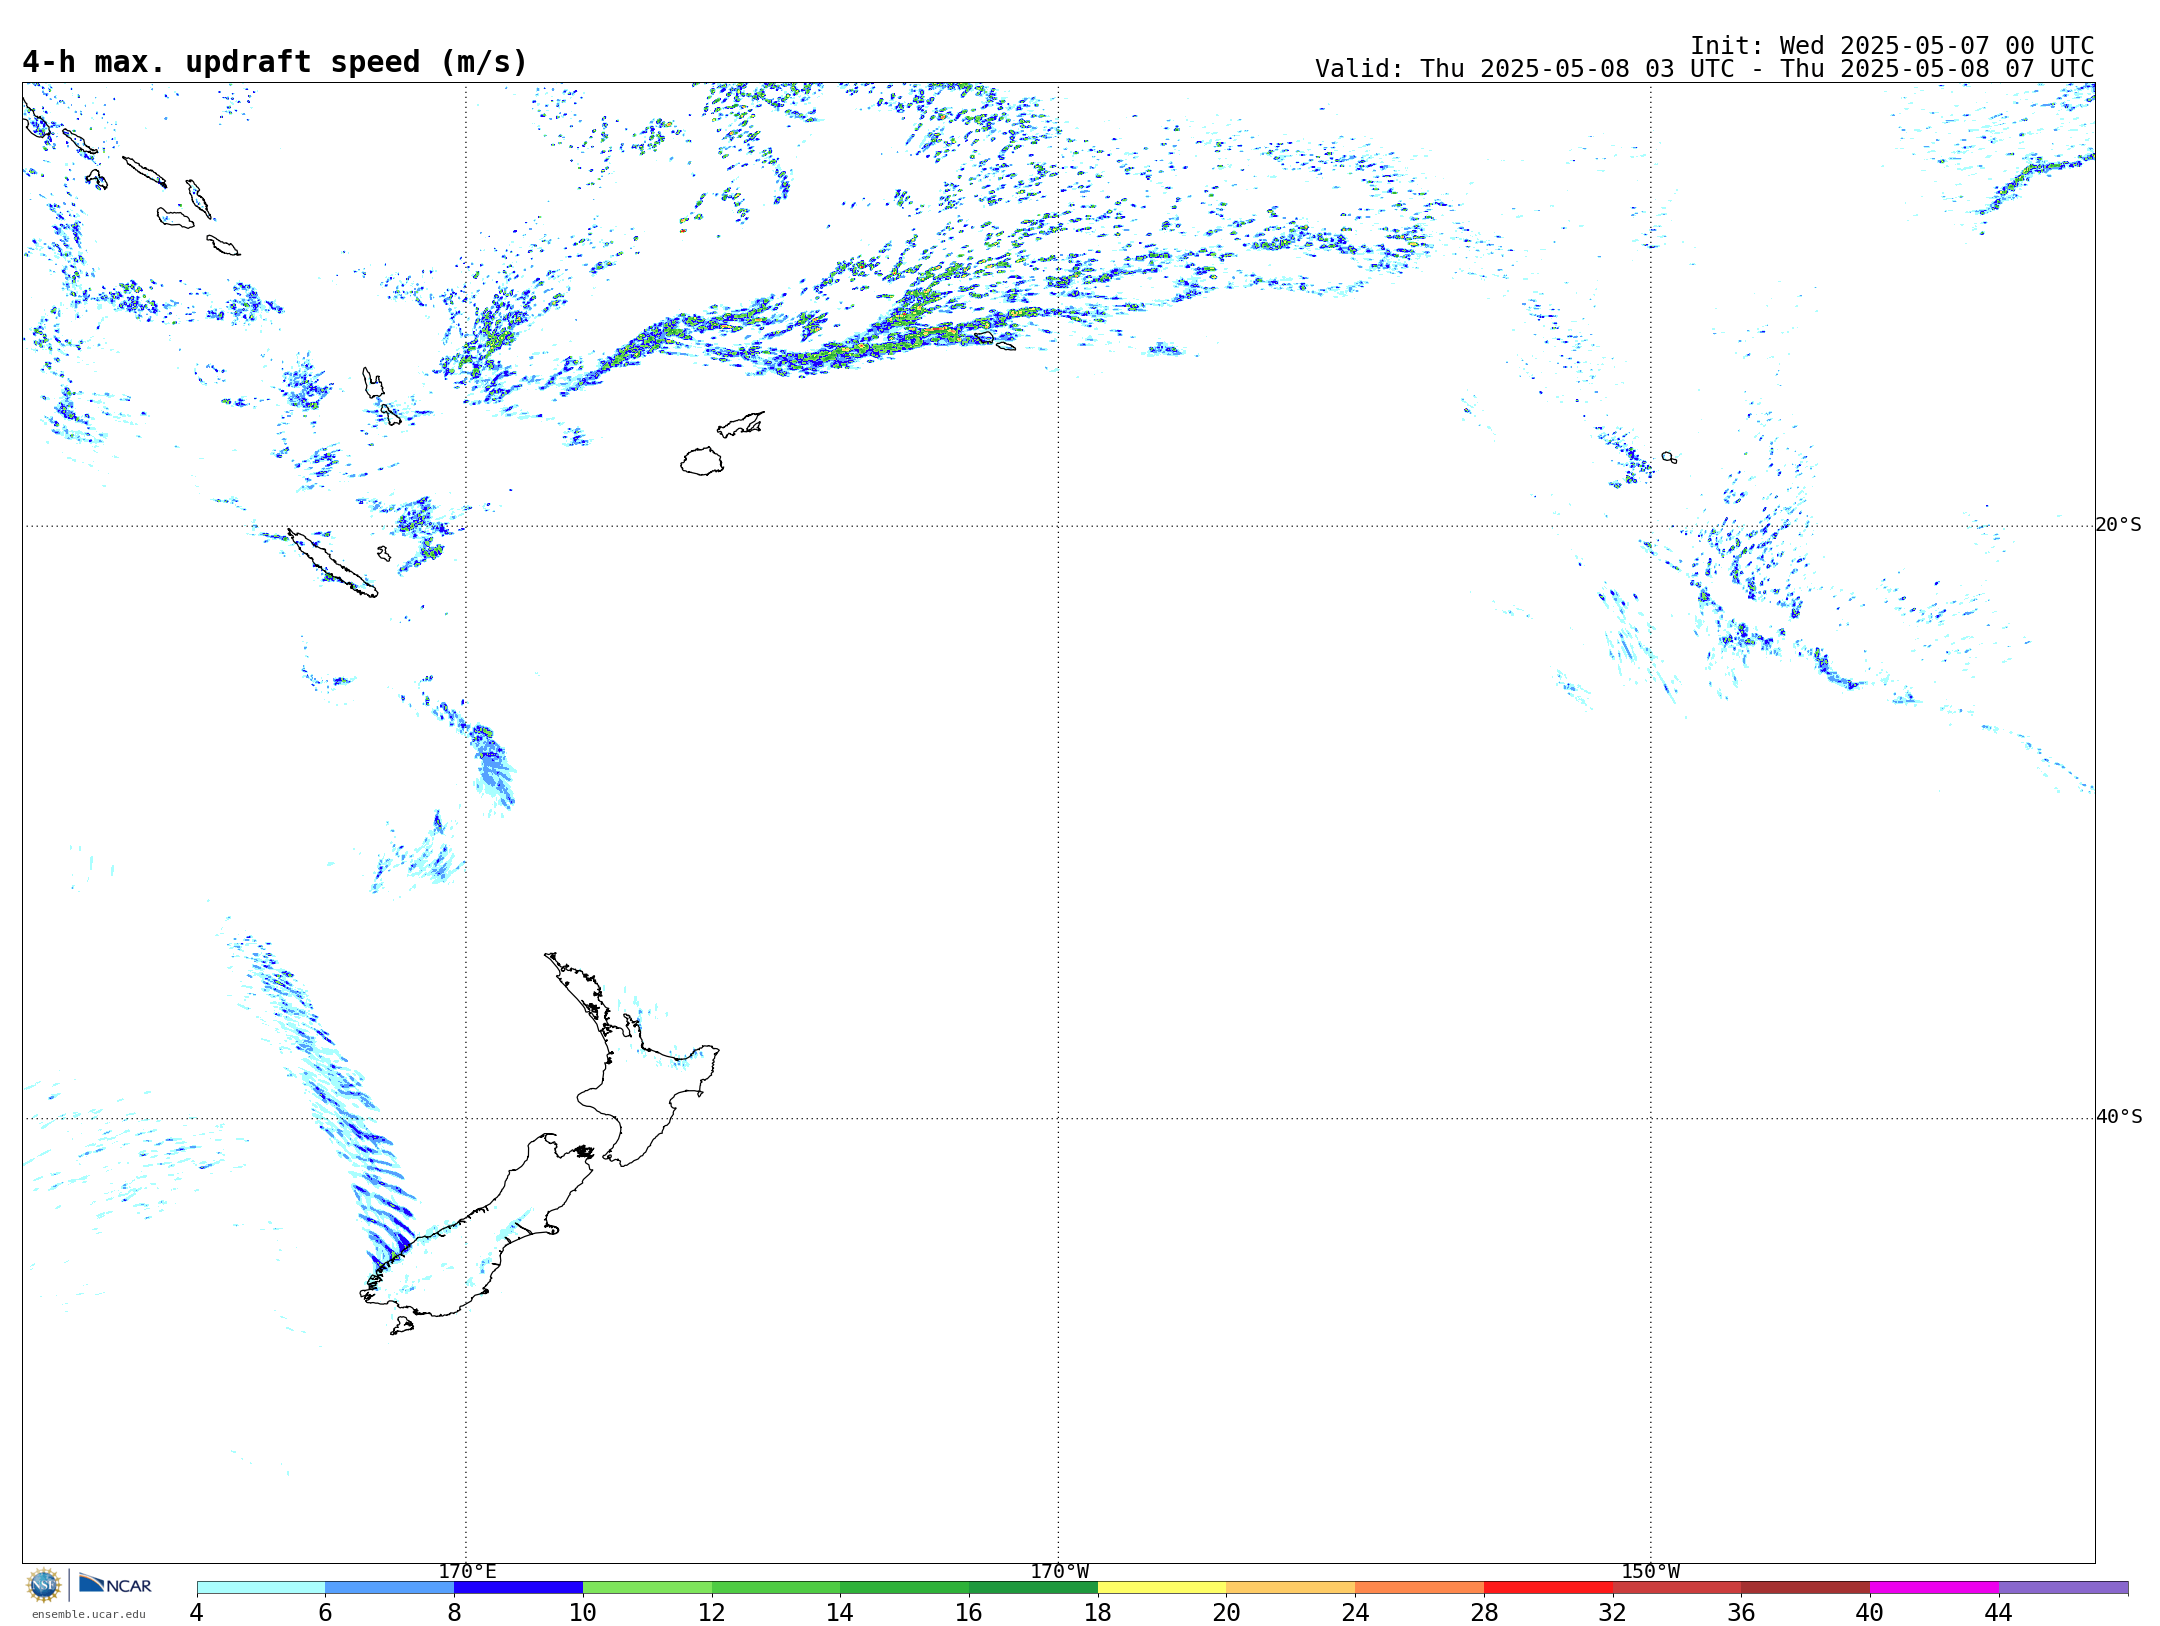This screenshot has height=1626, width=2160.
Task: Click the 'Valid: Thu 2025-05-08 03 UTC' range text
Action: tap(1704, 69)
